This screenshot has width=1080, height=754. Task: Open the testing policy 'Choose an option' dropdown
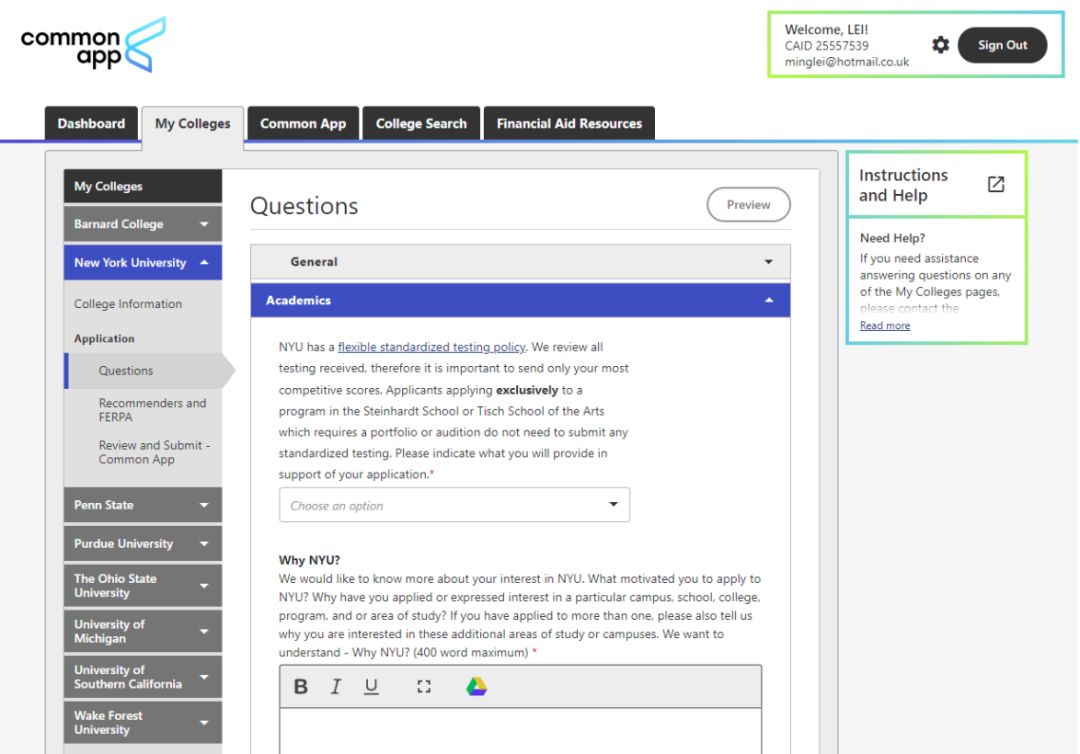point(455,505)
